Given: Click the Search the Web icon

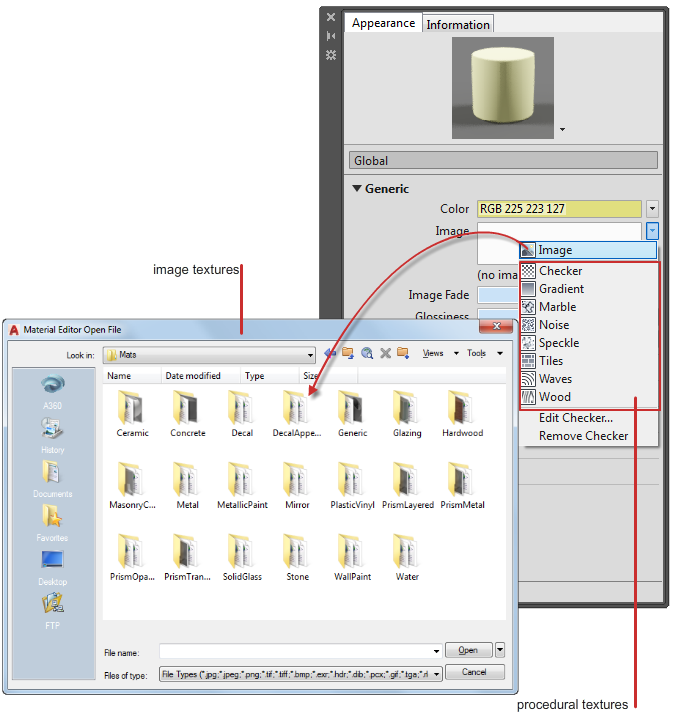Looking at the screenshot, I should click(367, 353).
